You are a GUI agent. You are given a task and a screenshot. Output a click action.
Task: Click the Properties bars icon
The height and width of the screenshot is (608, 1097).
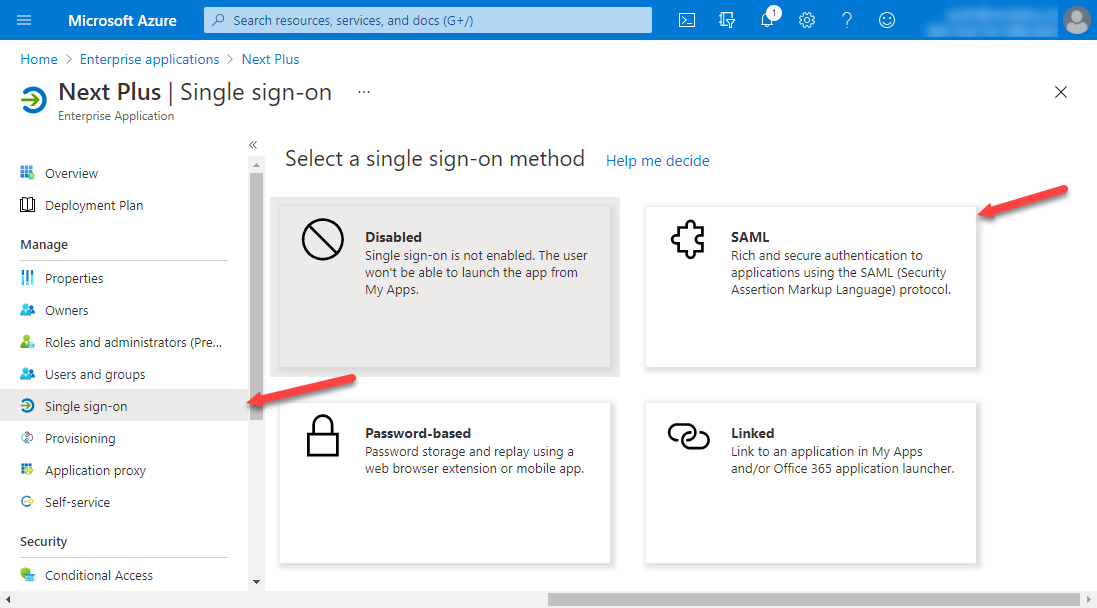[27, 278]
